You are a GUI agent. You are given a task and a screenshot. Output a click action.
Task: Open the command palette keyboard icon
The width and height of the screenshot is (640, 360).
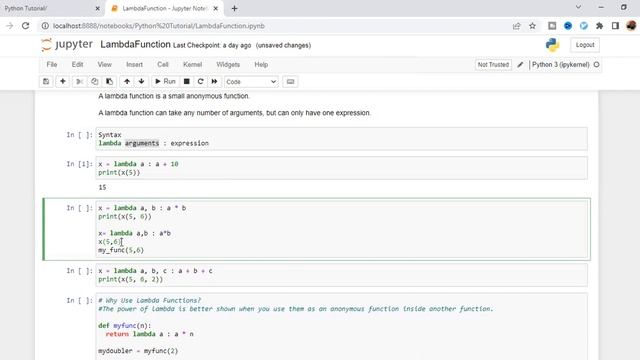290,82
